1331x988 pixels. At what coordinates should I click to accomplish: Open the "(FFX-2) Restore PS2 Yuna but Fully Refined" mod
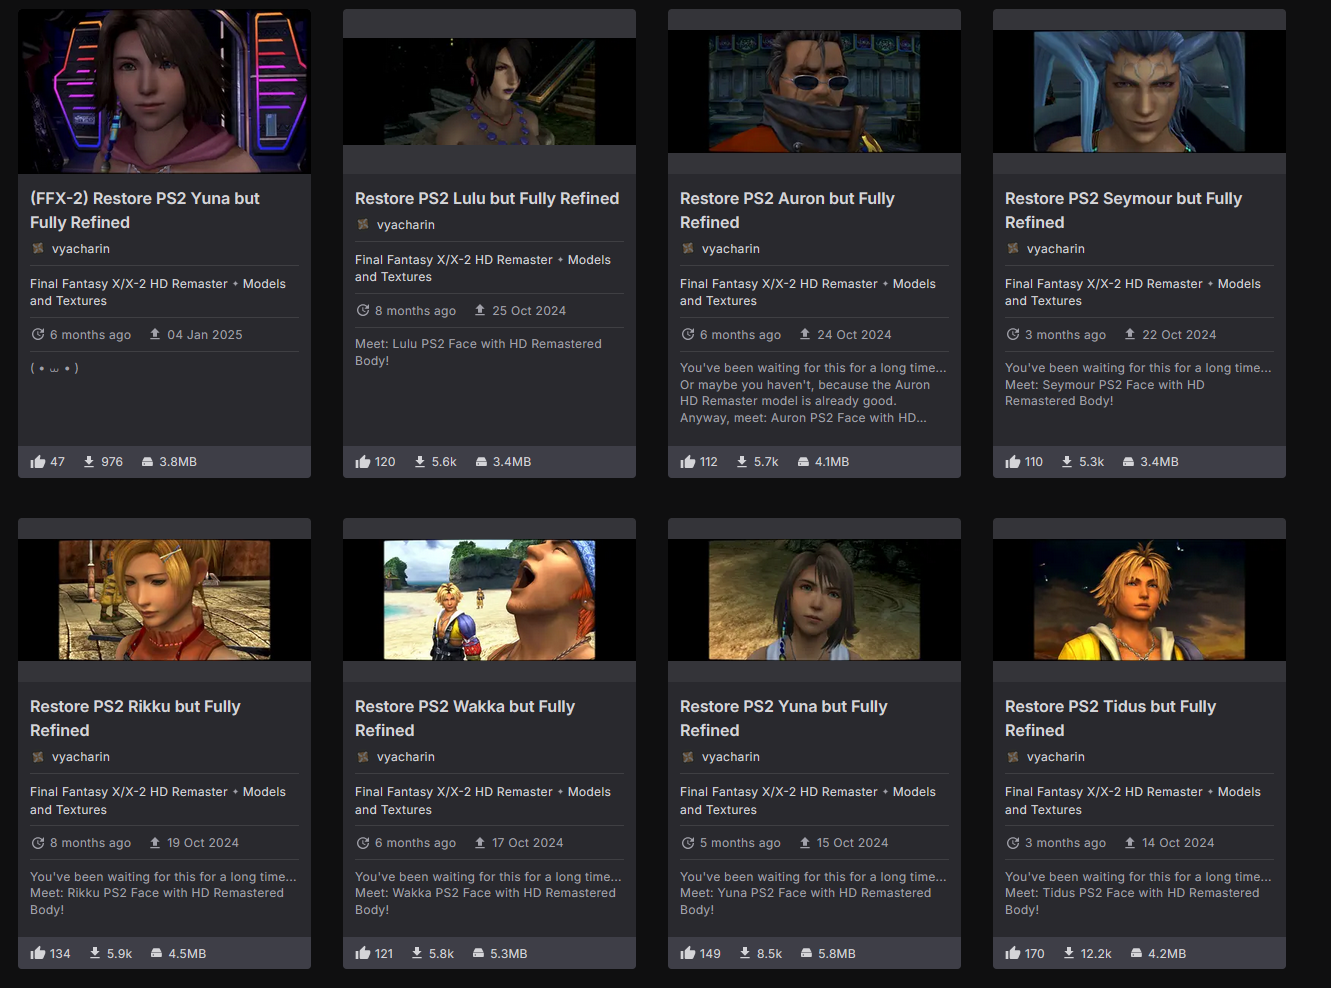click(144, 211)
